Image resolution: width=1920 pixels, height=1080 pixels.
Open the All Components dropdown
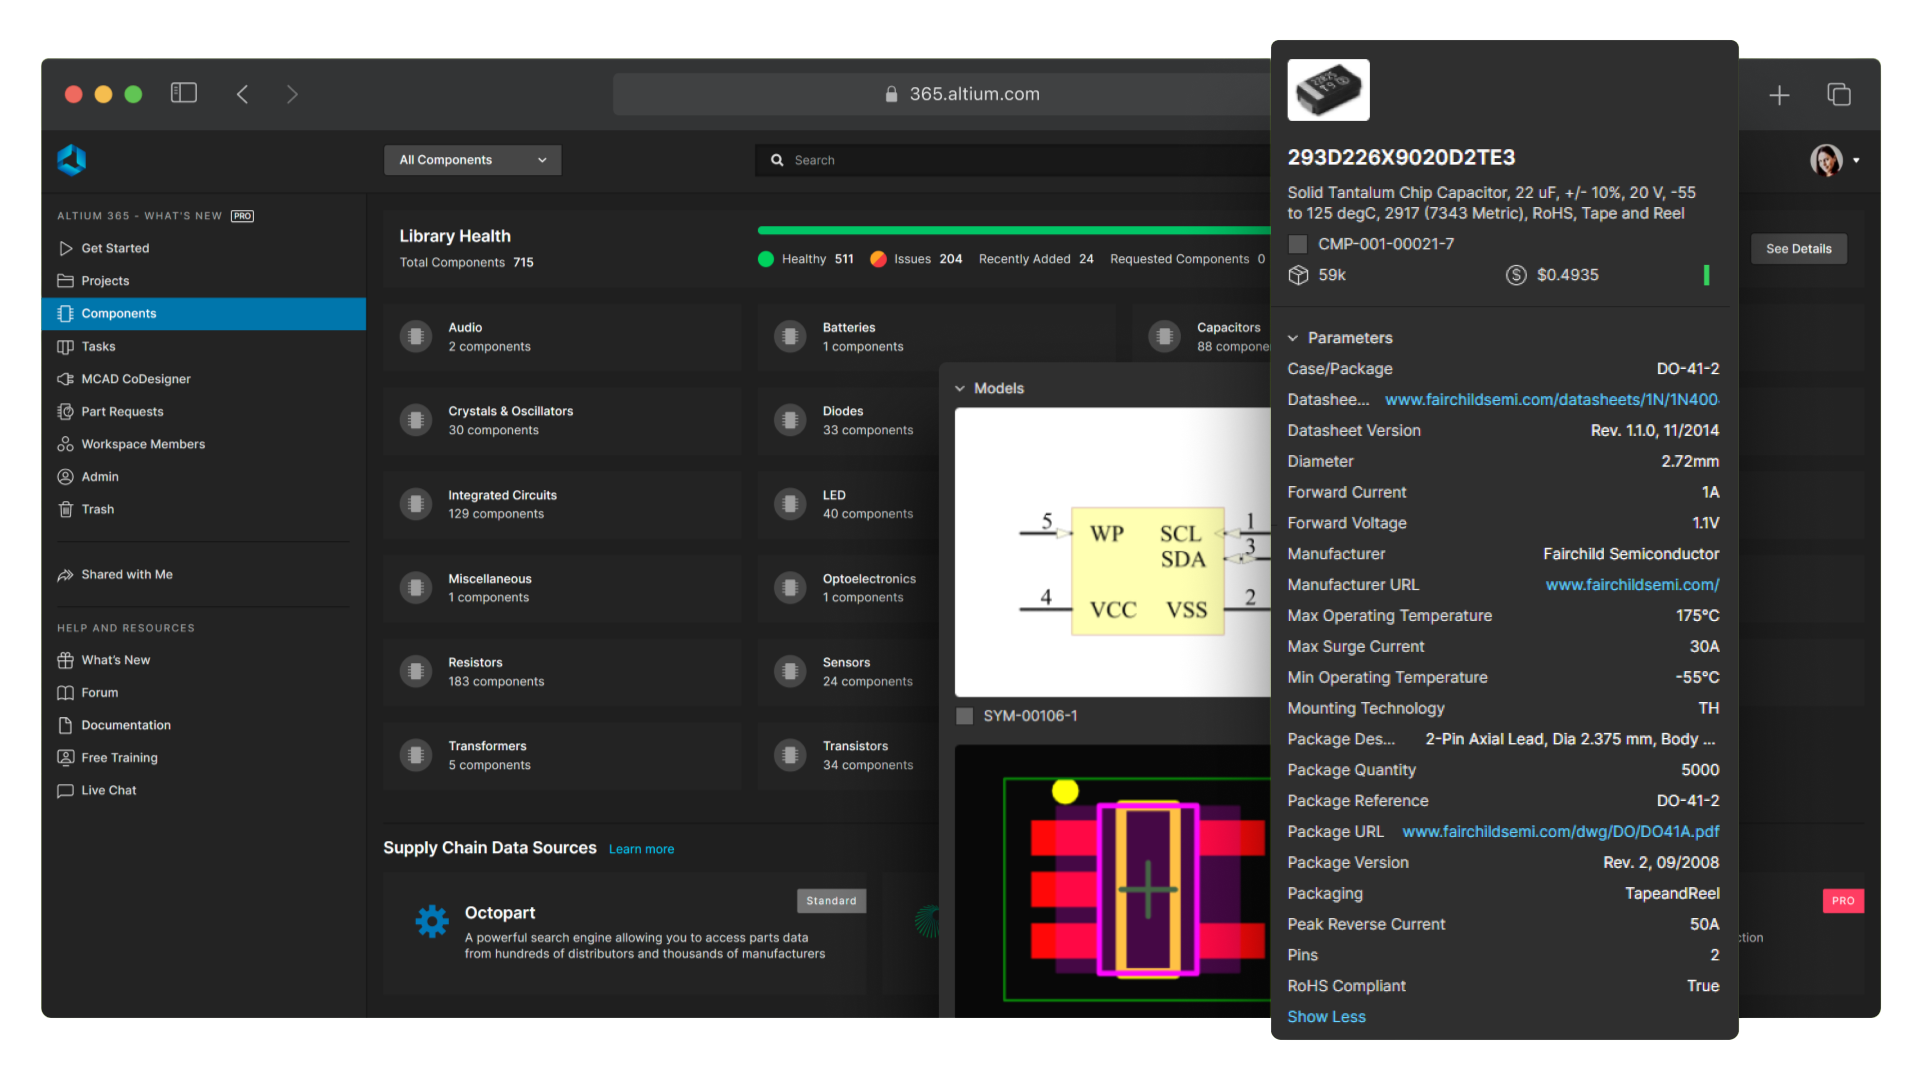point(472,160)
